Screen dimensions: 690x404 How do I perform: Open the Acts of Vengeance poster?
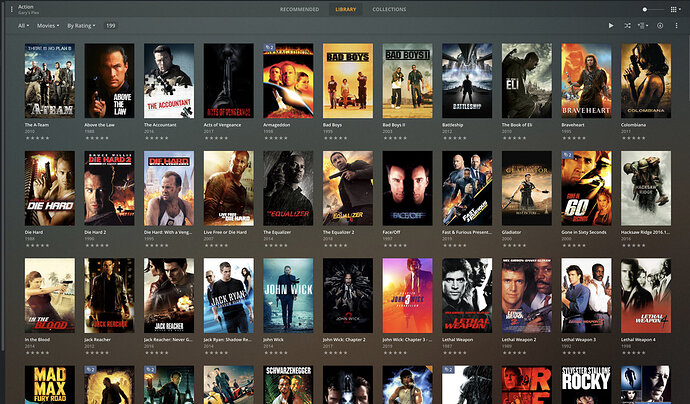tap(228, 81)
